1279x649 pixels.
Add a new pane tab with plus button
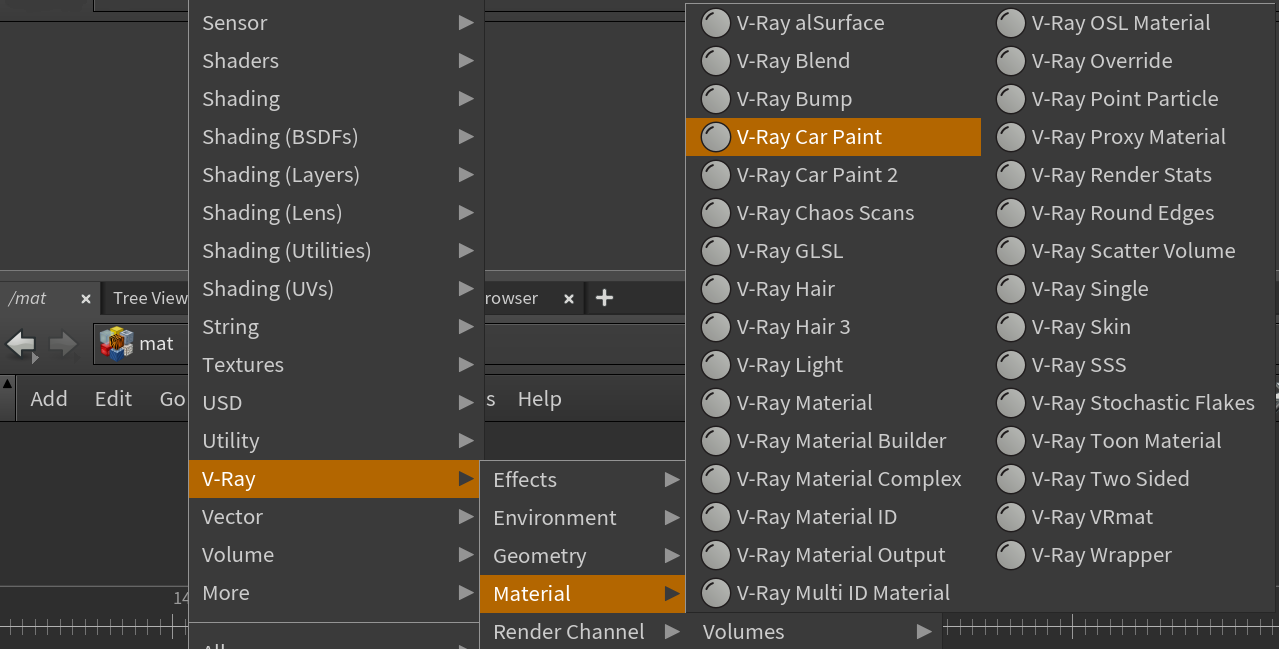click(604, 298)
